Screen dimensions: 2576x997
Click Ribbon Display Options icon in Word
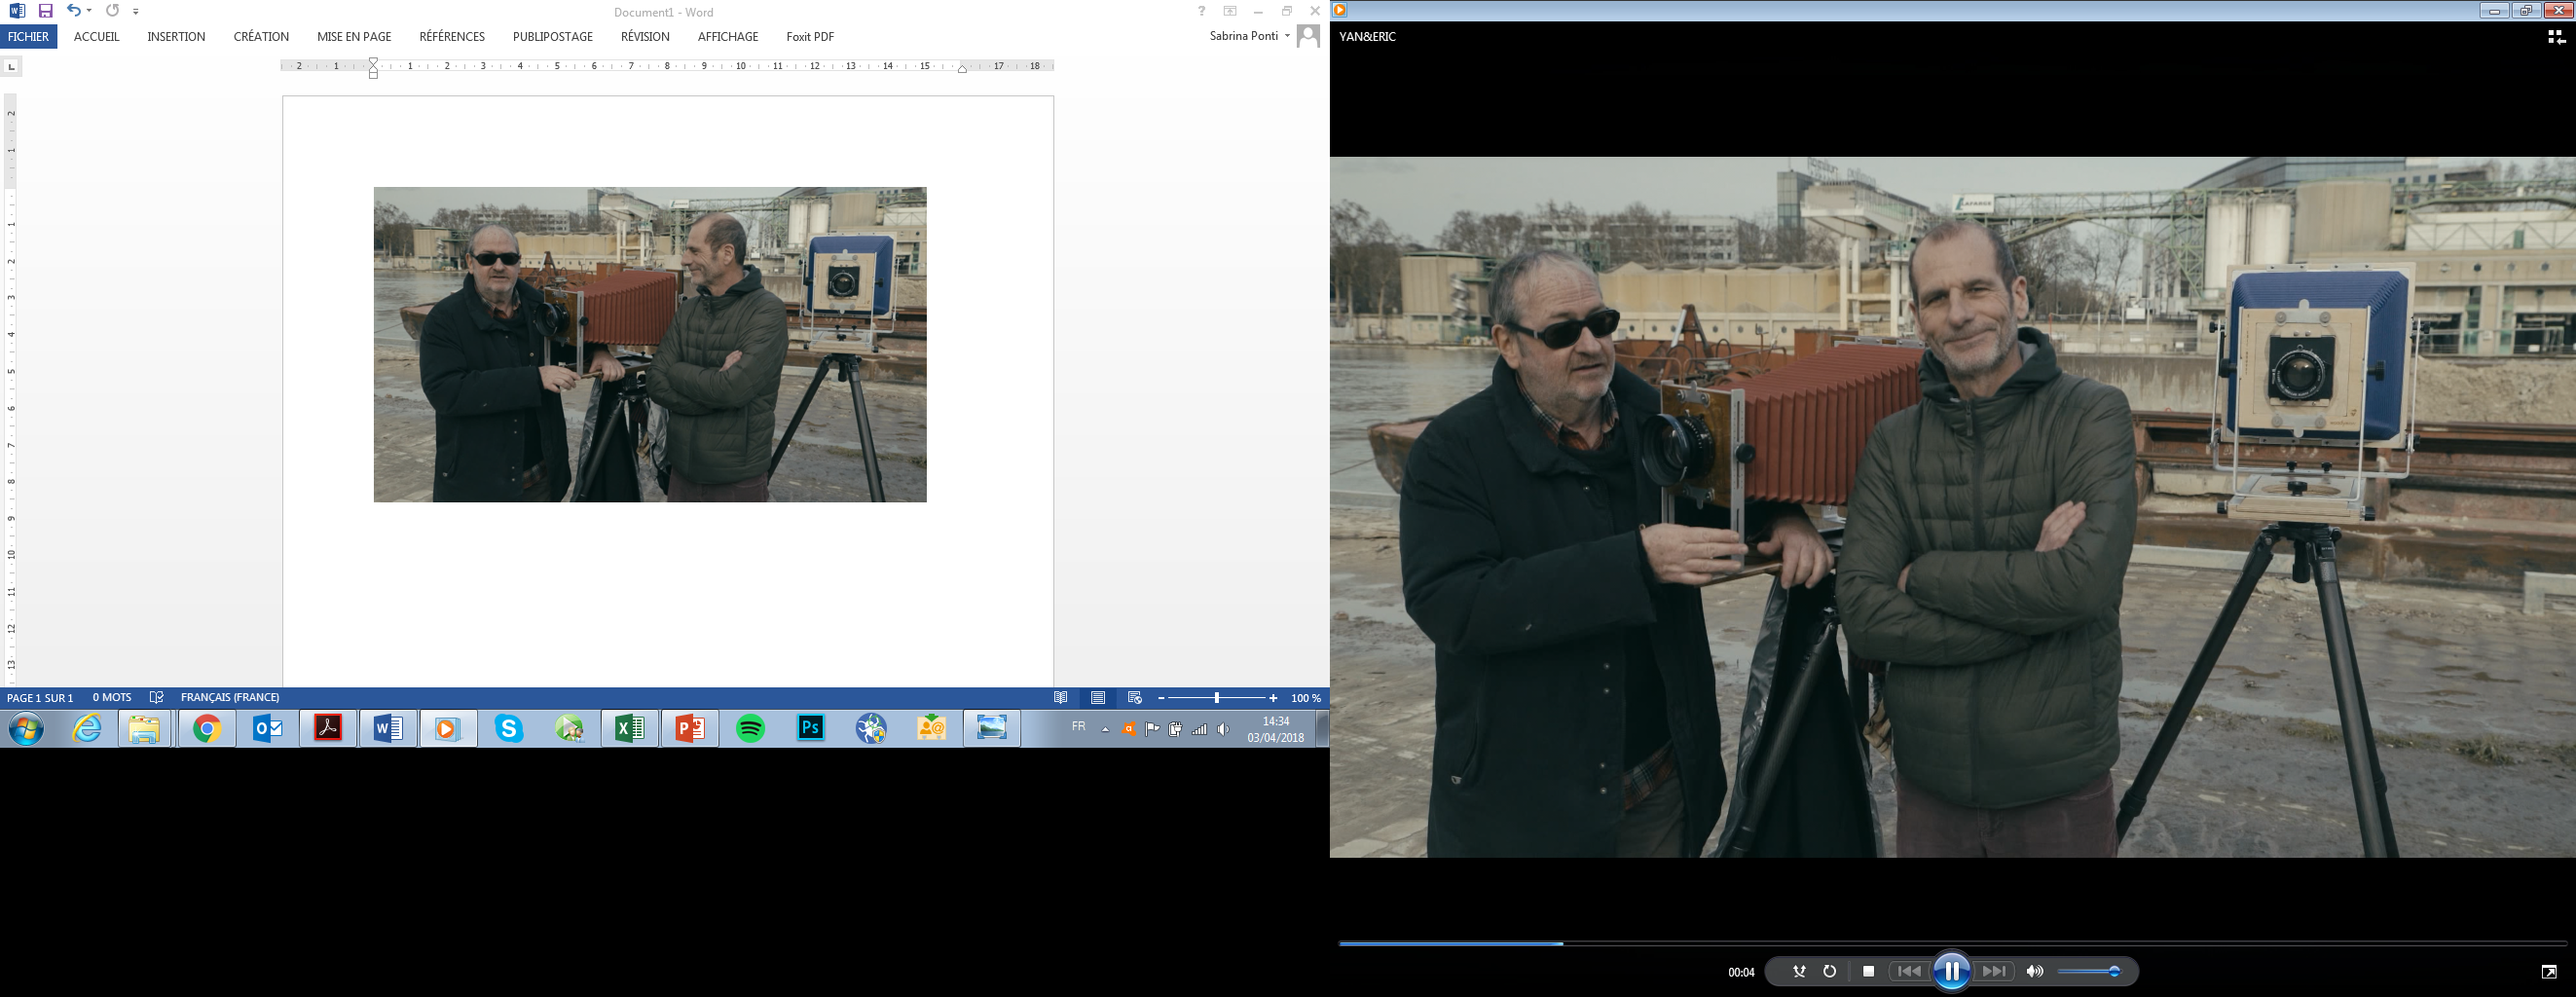click(1230, 11)
